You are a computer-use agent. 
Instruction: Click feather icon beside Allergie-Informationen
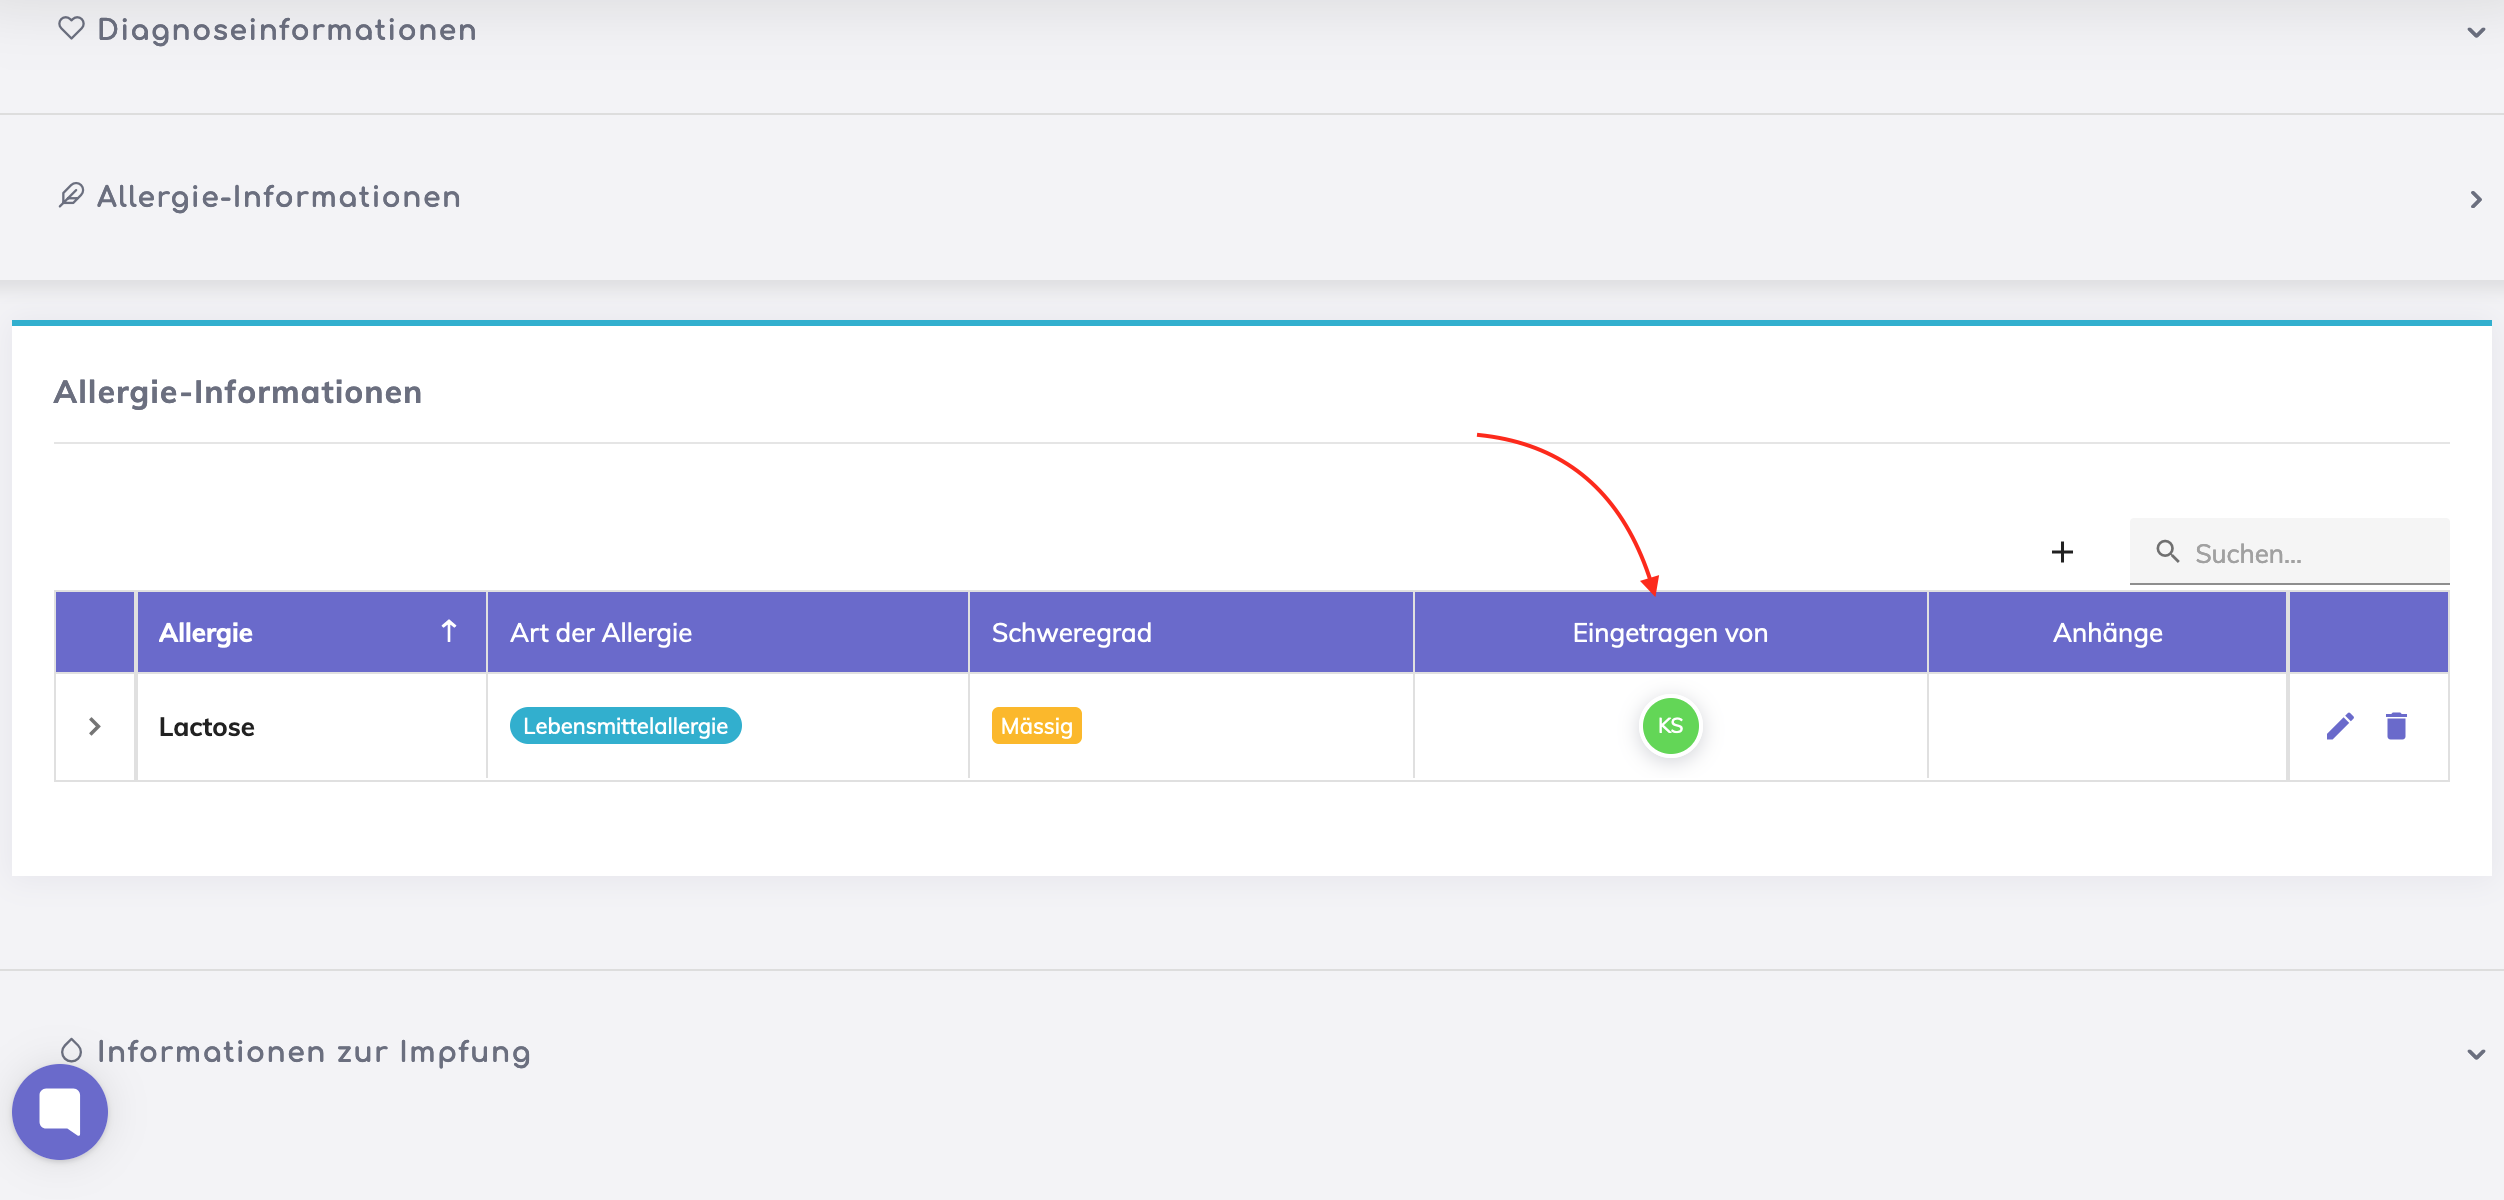[x=71, y=195]
